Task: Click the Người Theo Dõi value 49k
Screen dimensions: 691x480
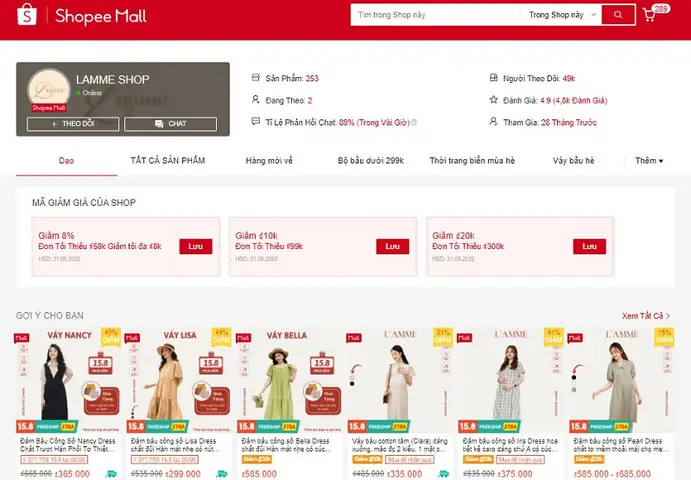Action: 568,78
